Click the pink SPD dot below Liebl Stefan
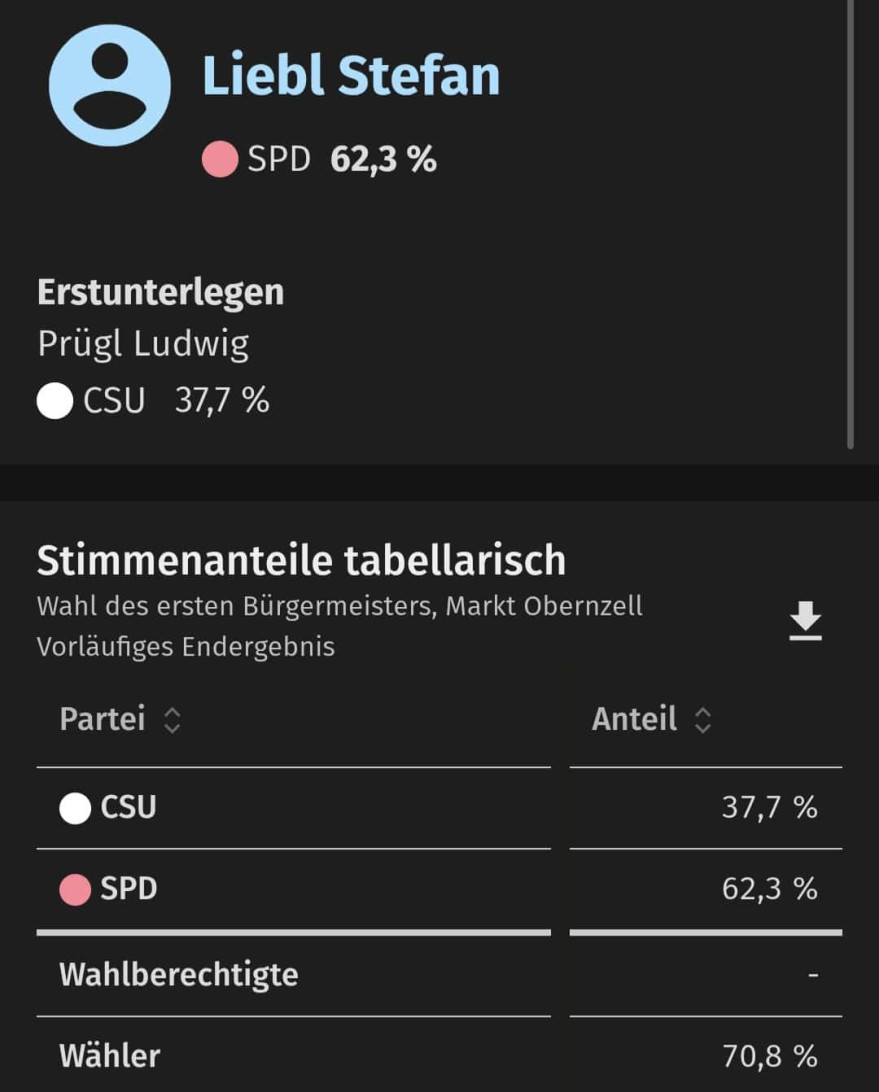879x1092 pixels. [x=220, y=160]
